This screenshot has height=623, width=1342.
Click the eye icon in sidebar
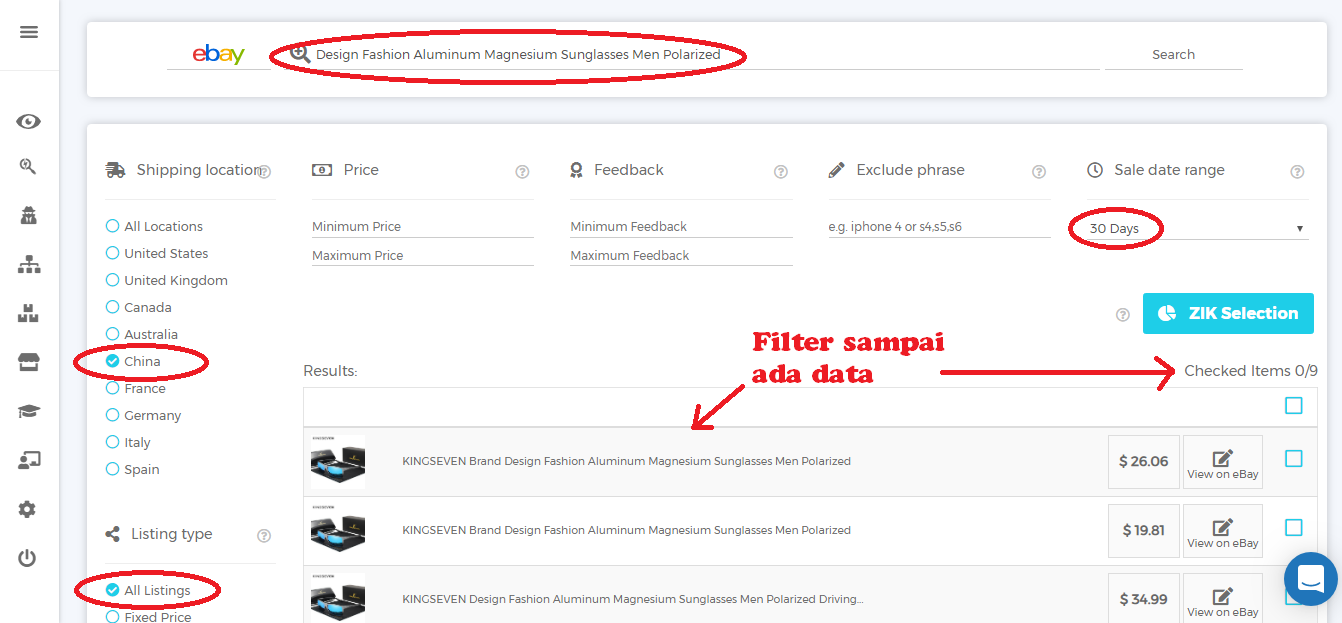coord(29,122)
